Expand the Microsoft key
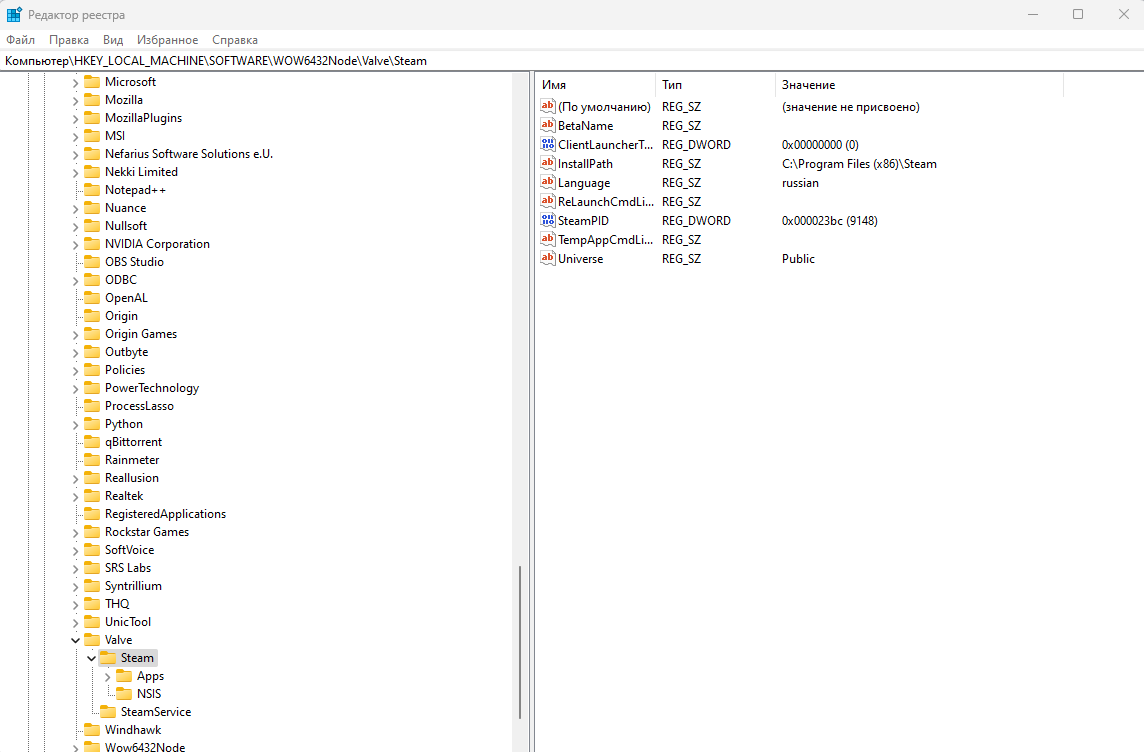Screen dimensions: 1144x752 click(x=75, y=81)
